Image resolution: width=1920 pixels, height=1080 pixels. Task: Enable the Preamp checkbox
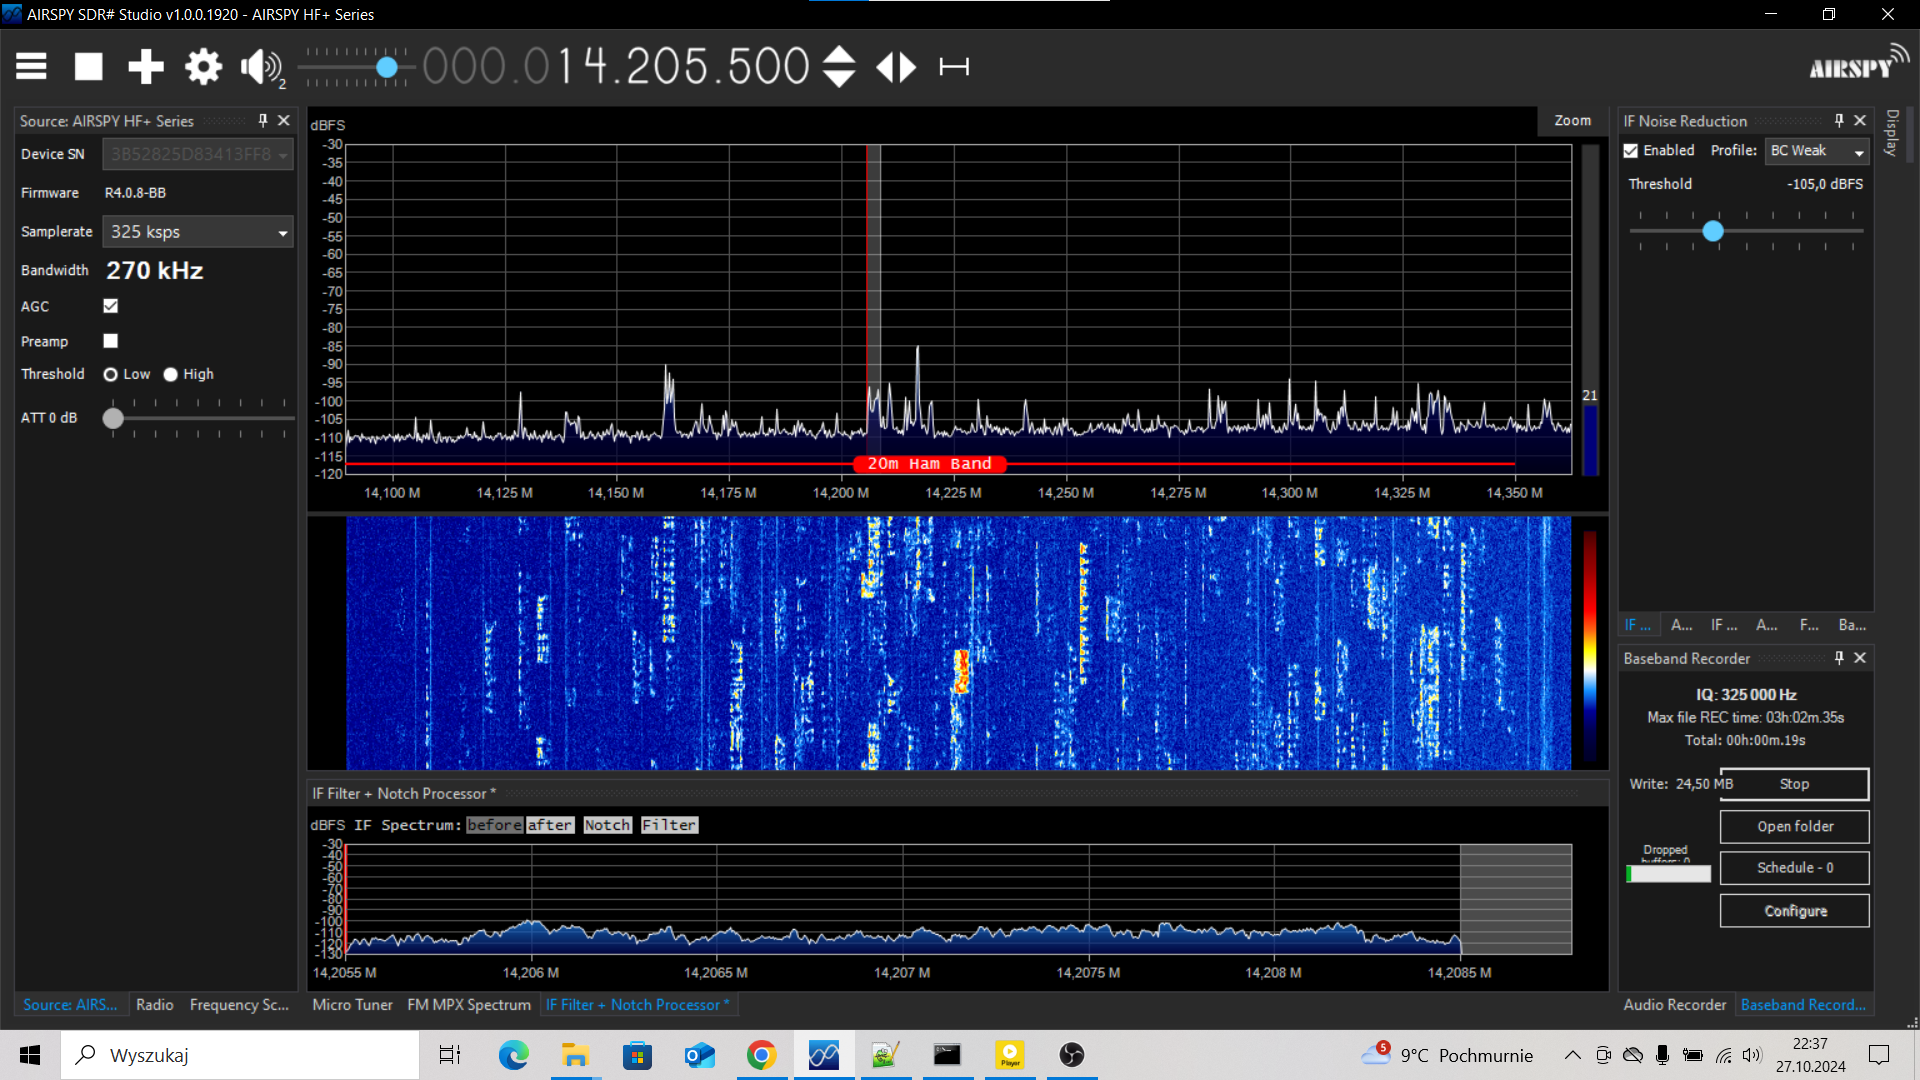tap(111, 341)
